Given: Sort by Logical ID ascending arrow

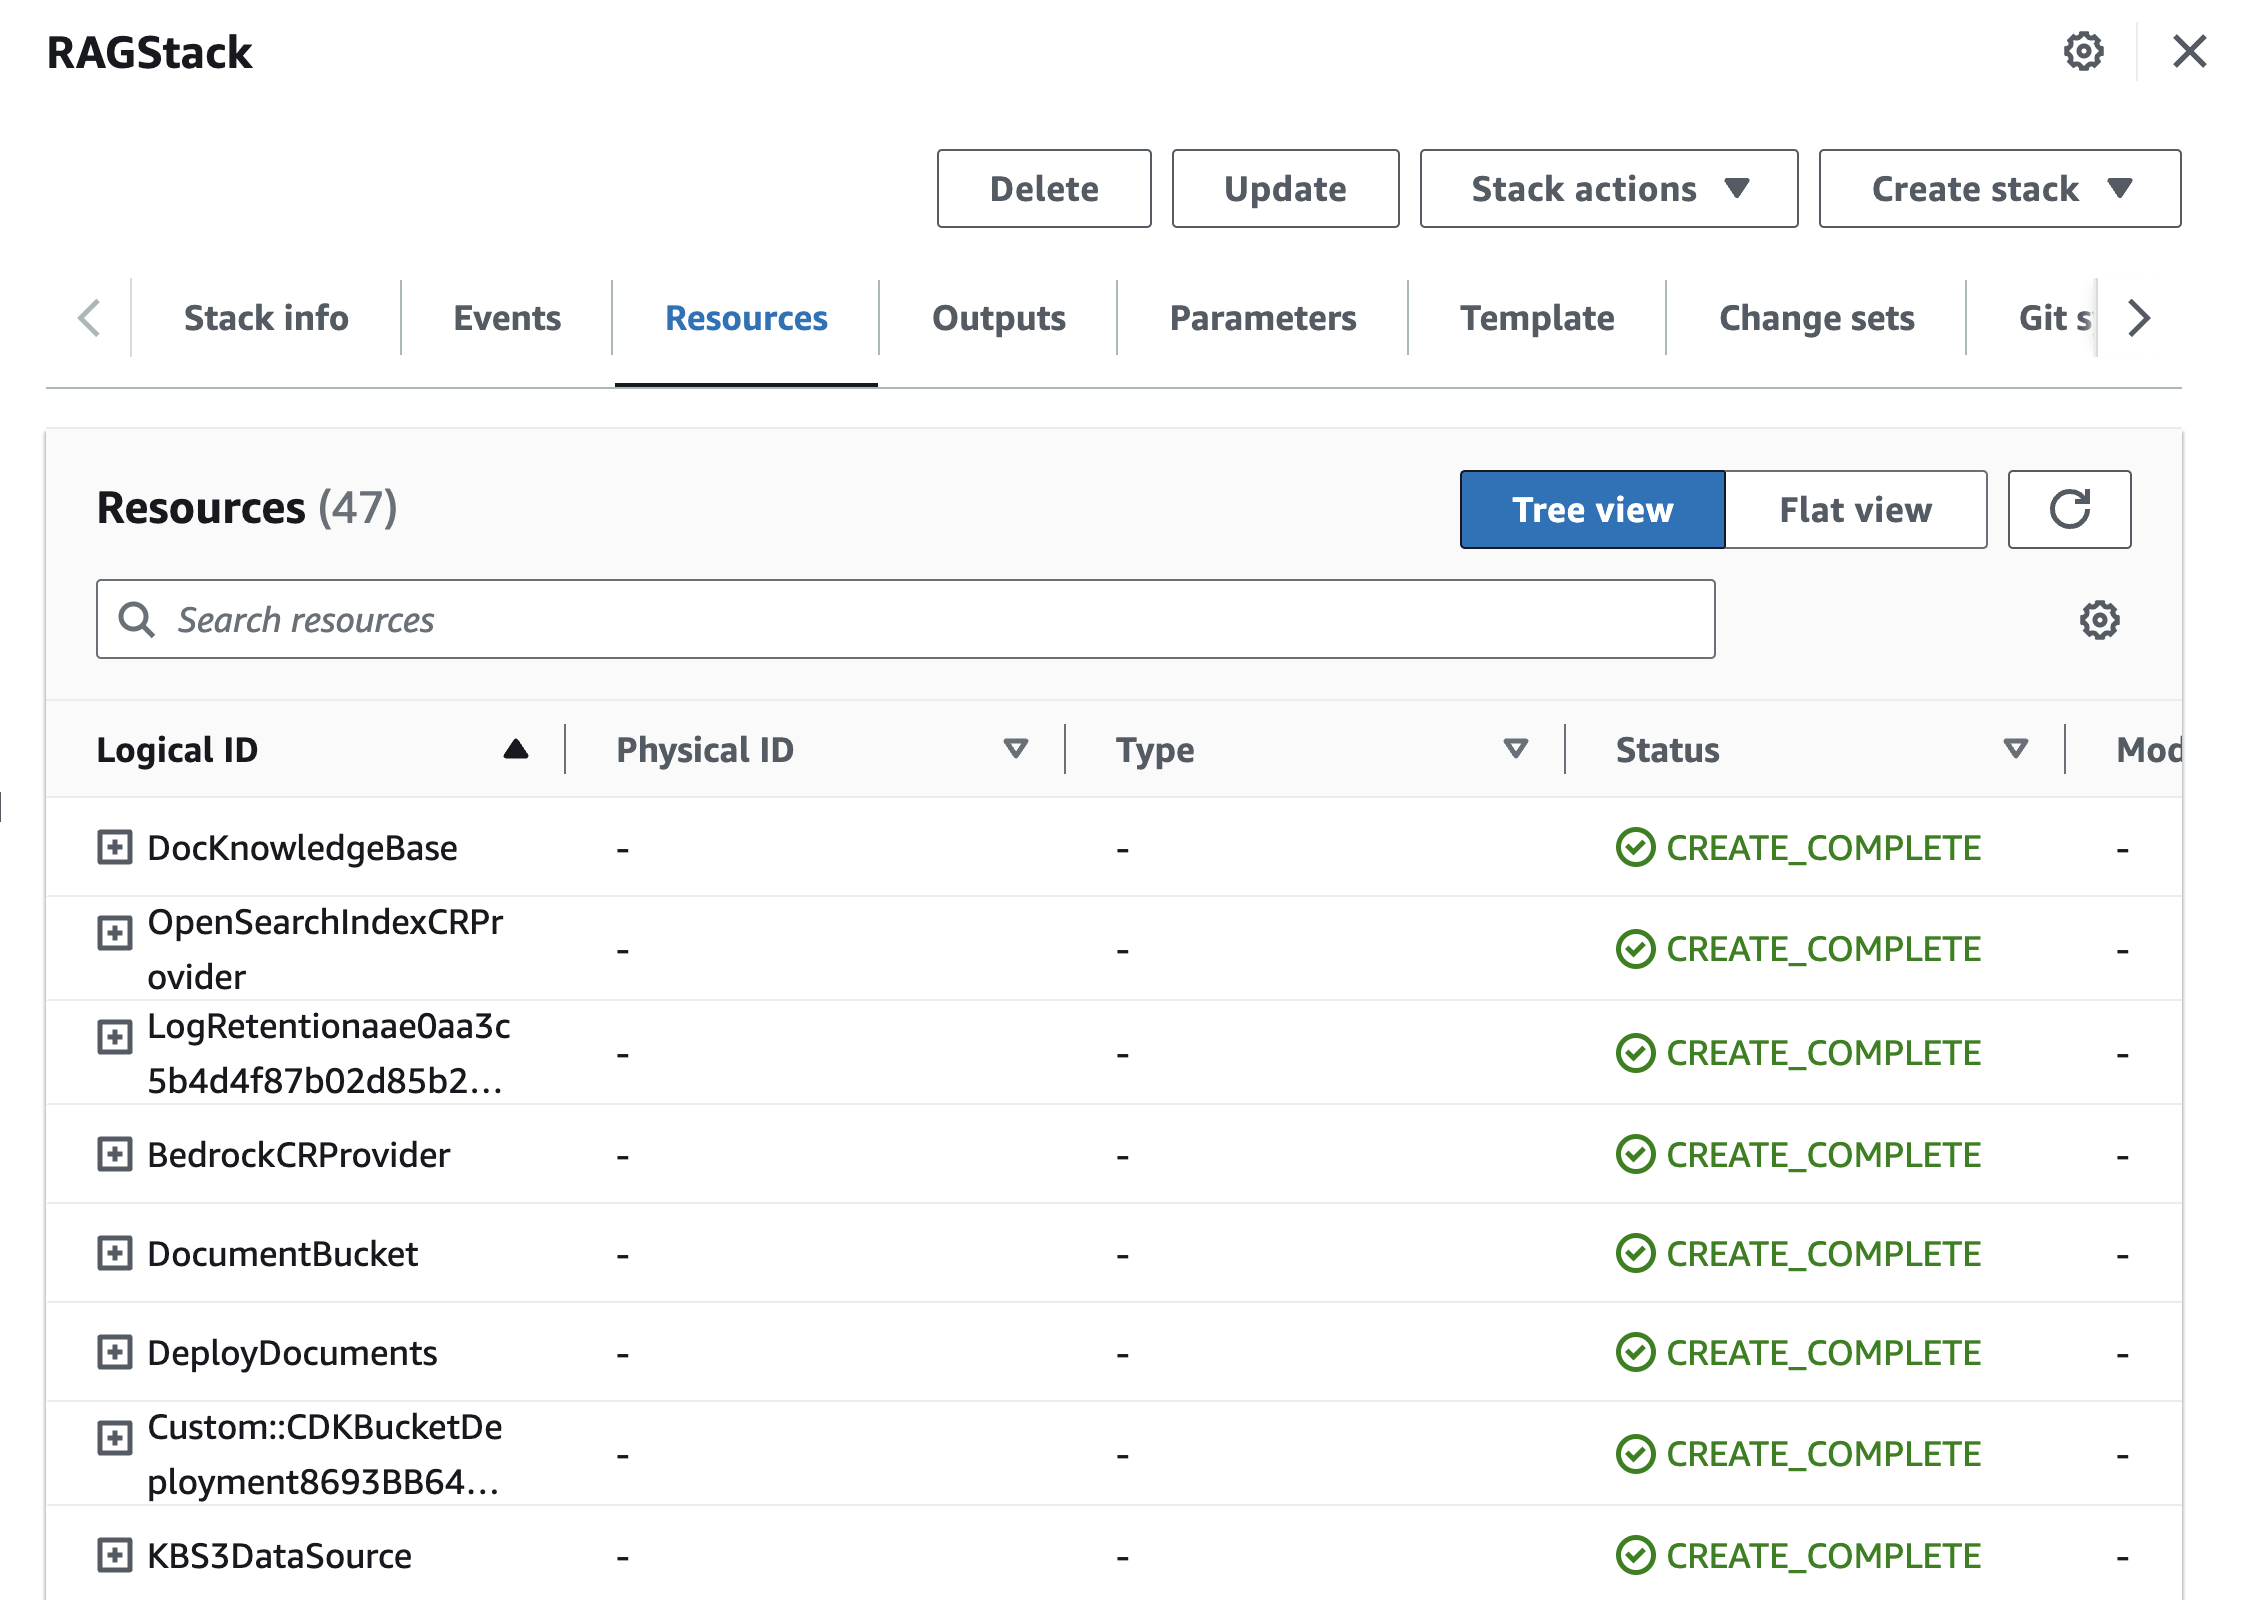Looking at the screenshot, I should pos(516,749).
